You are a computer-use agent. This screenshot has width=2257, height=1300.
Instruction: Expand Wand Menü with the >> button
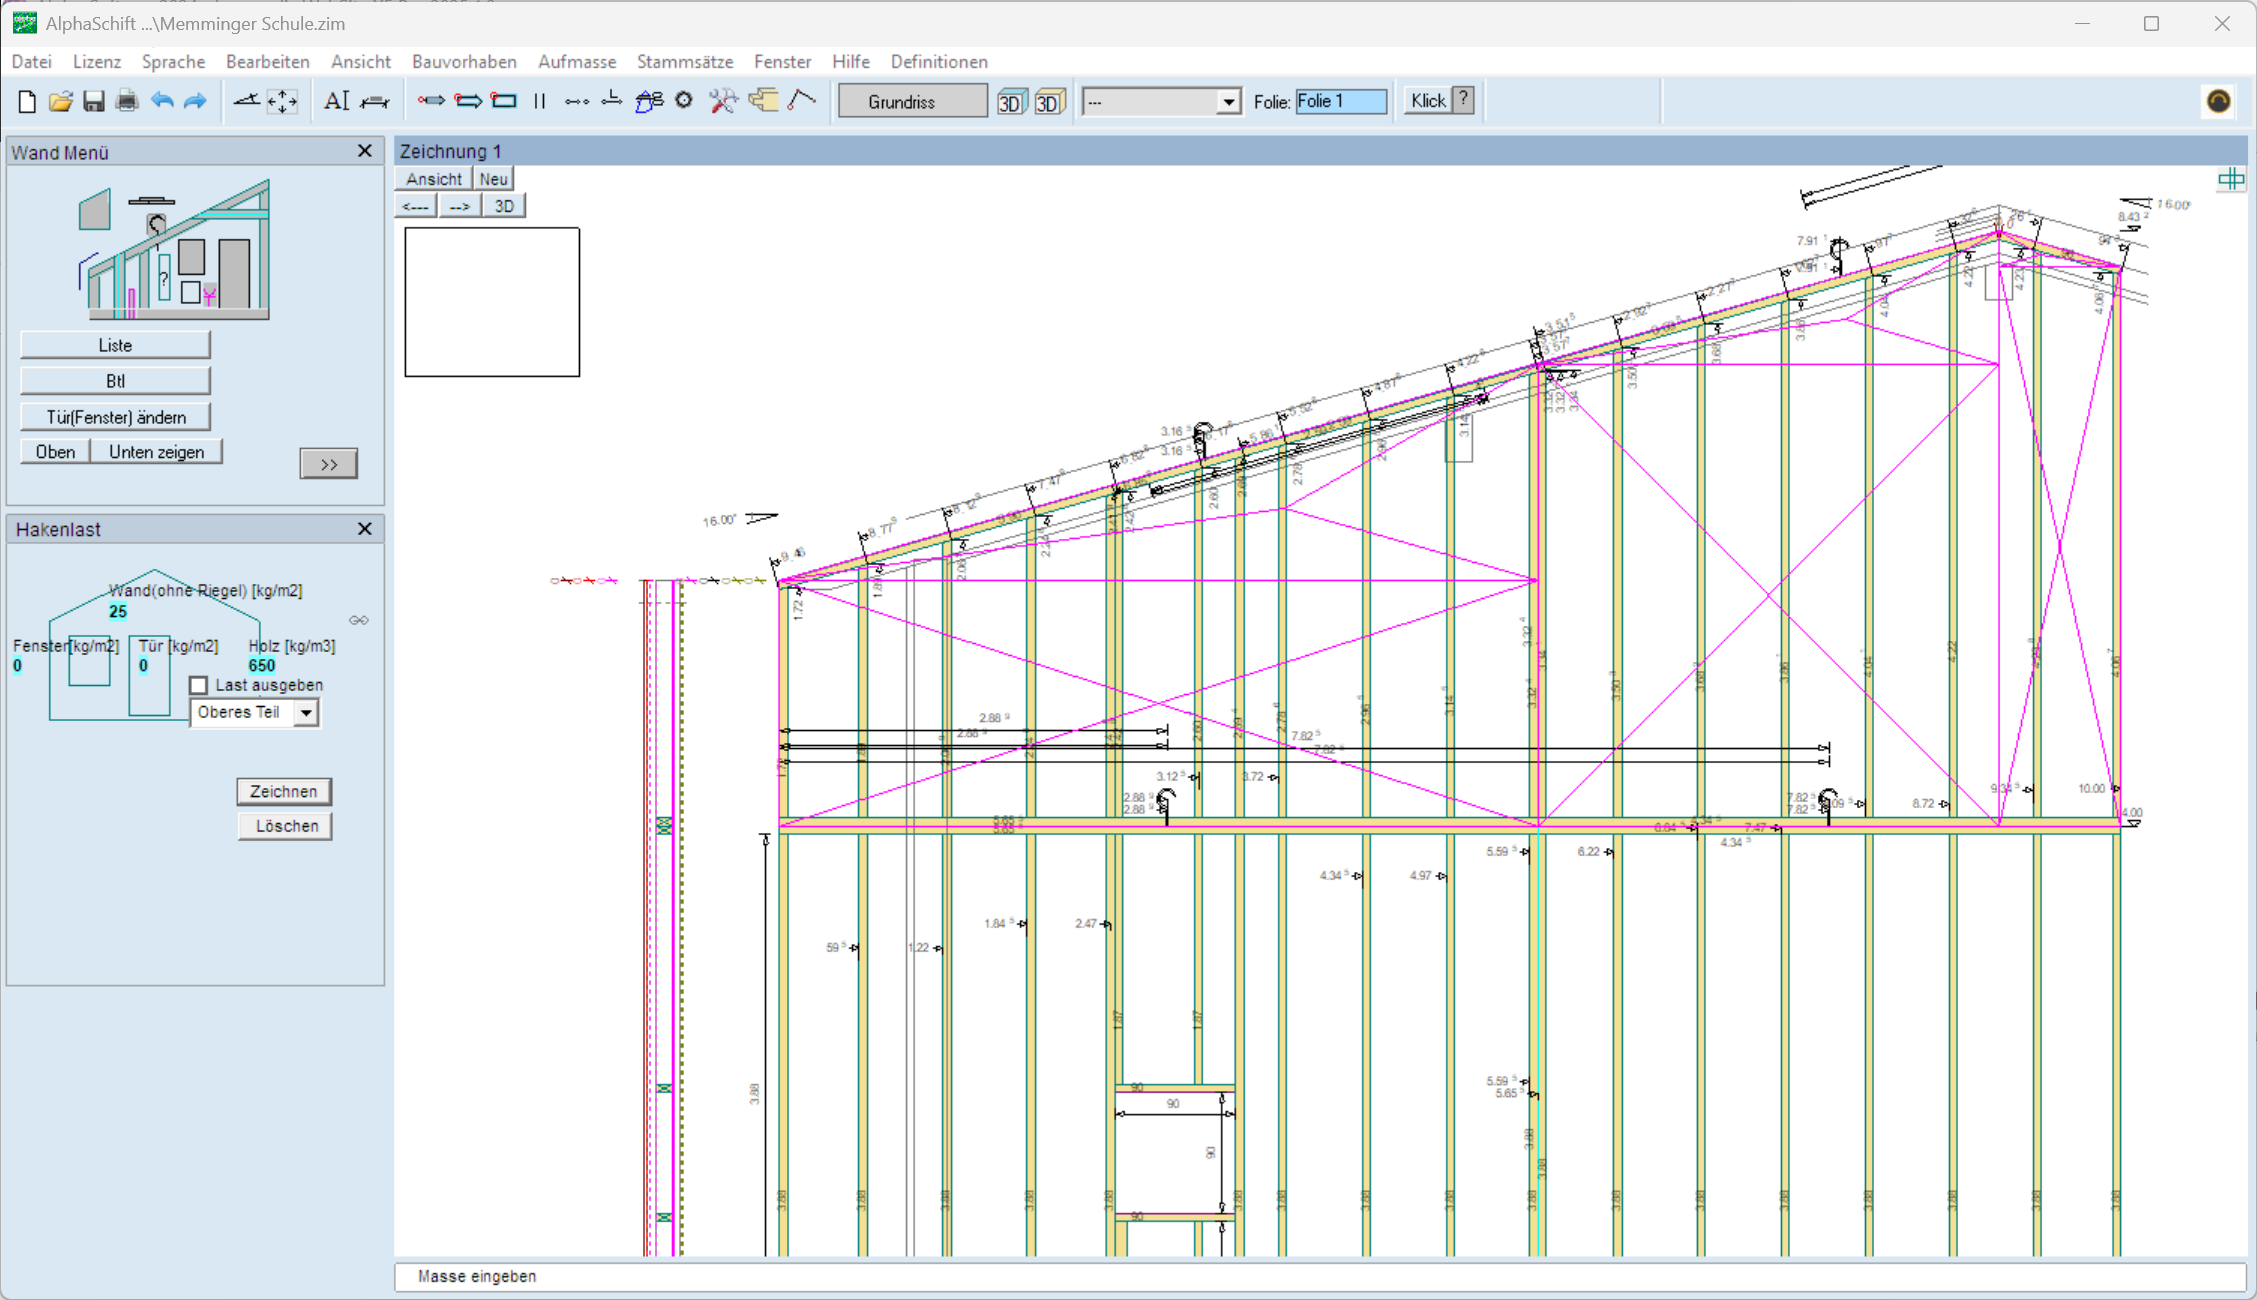point(328,464)
